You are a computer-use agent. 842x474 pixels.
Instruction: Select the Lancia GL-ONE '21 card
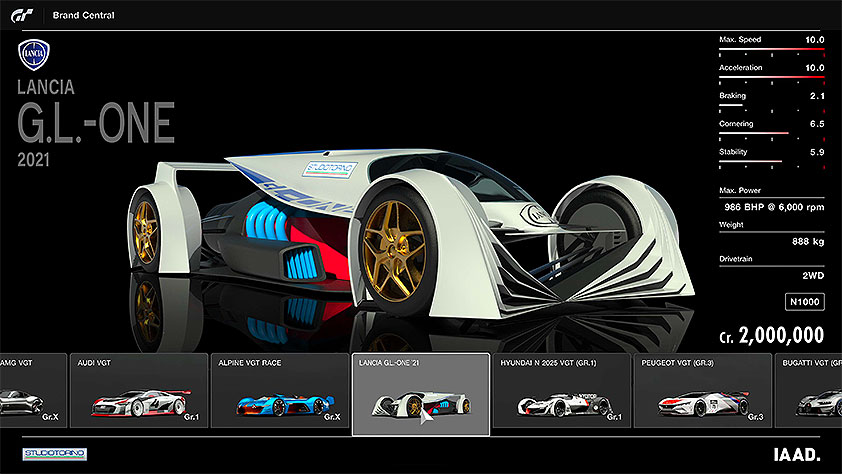(x=421, y=394)
